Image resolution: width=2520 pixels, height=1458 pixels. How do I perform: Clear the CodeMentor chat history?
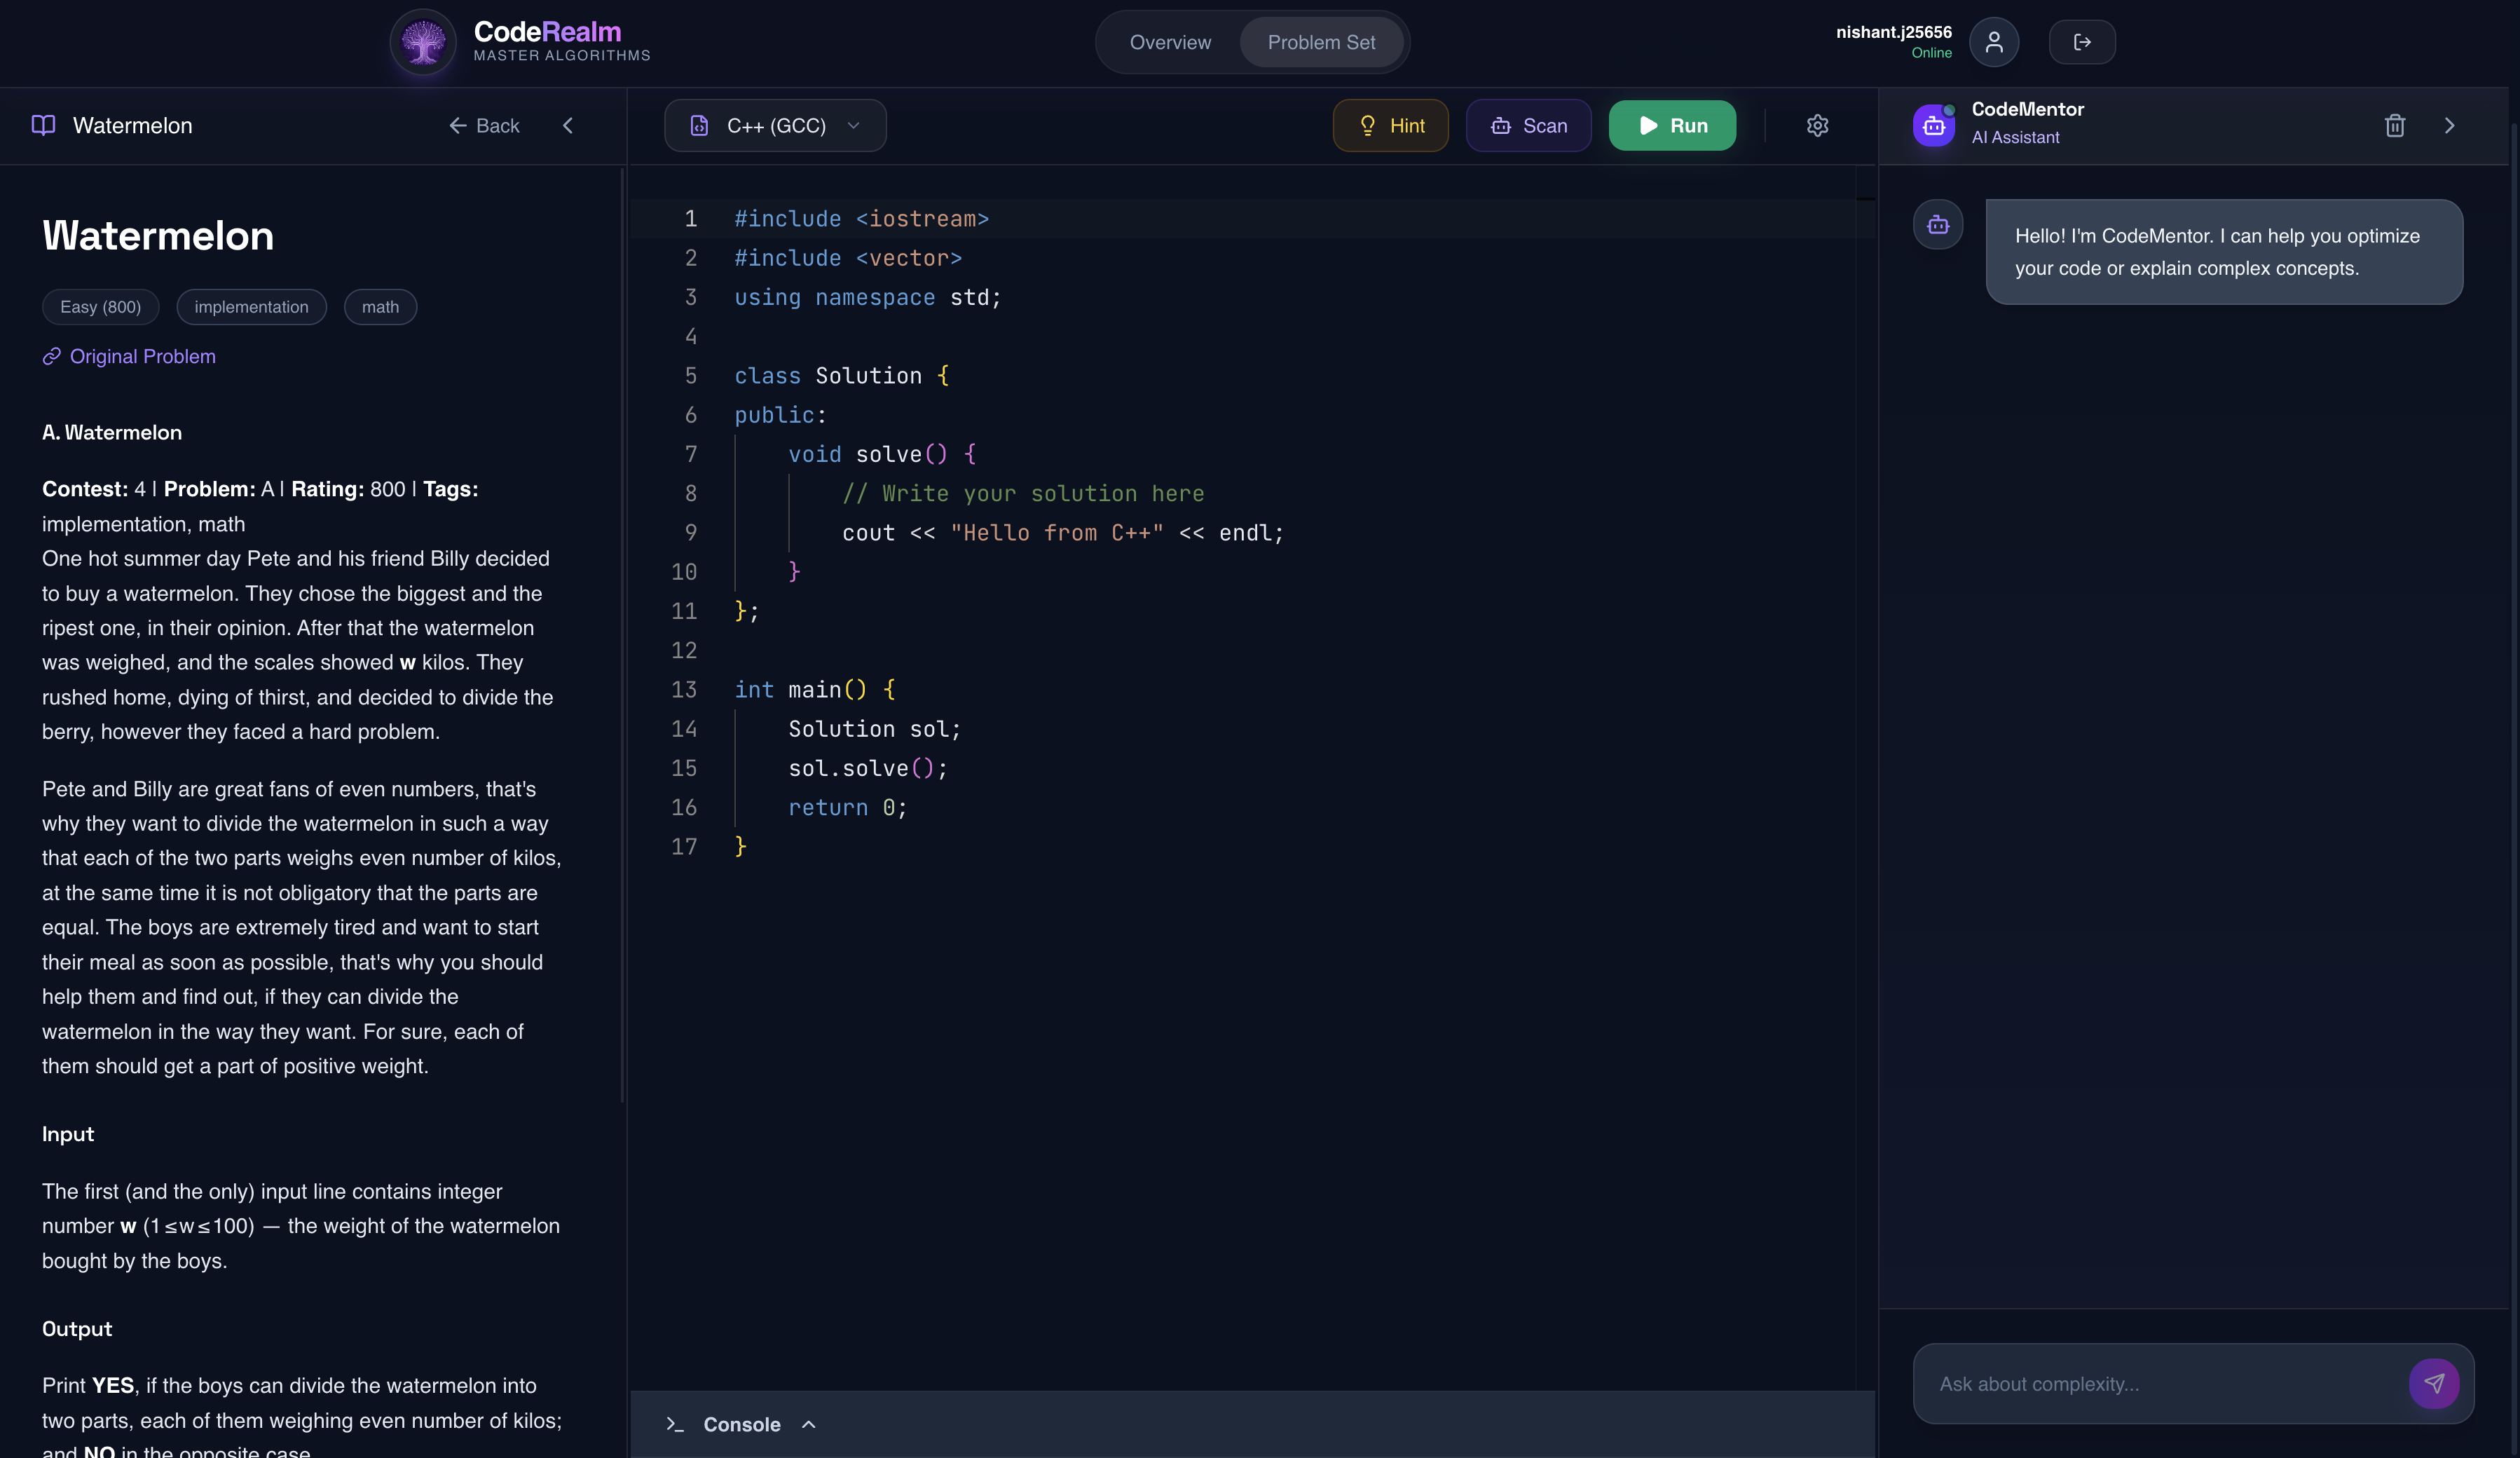coord(2395,125)
